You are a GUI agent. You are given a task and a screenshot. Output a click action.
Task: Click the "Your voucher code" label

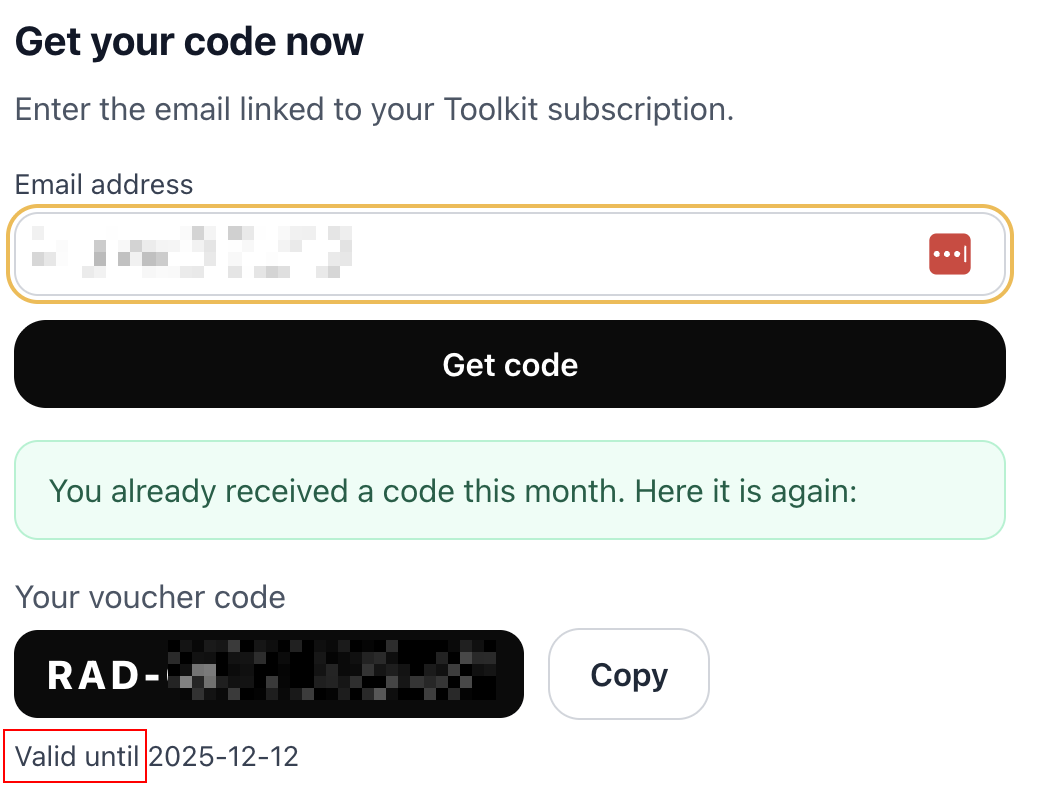(150, 597)
